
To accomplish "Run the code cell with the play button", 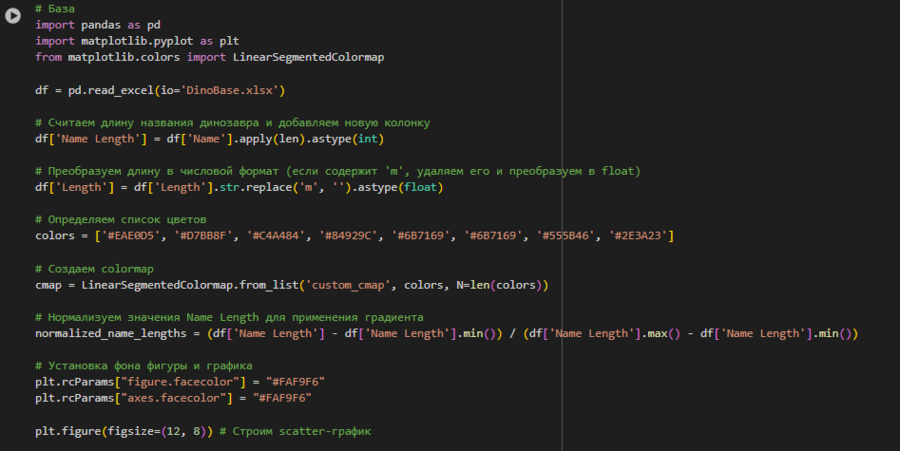I will (13, 15).
